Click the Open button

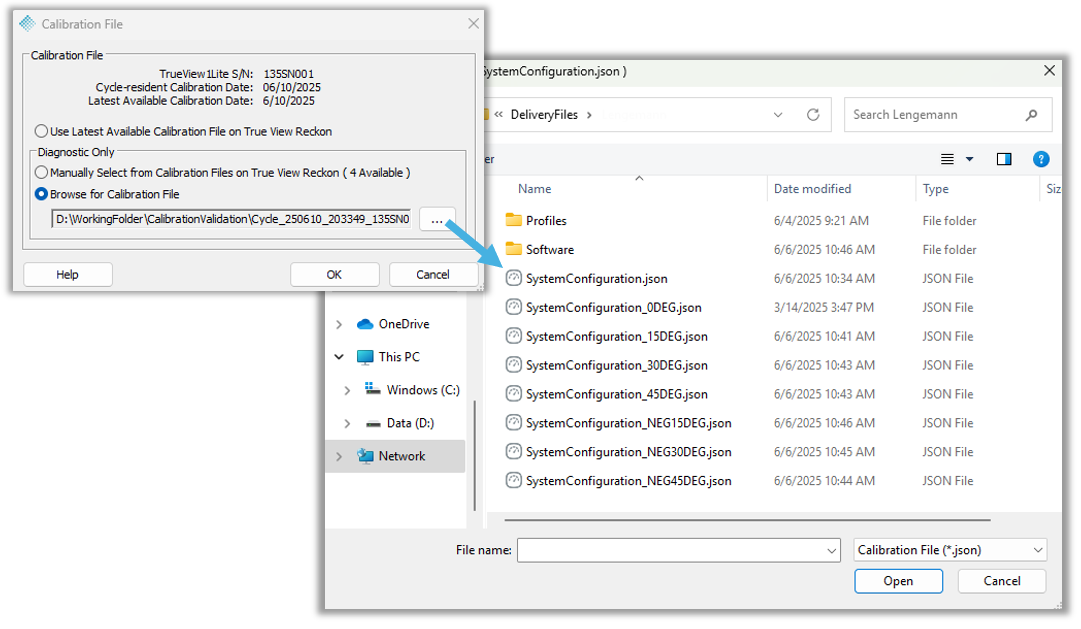pos(898,581)
